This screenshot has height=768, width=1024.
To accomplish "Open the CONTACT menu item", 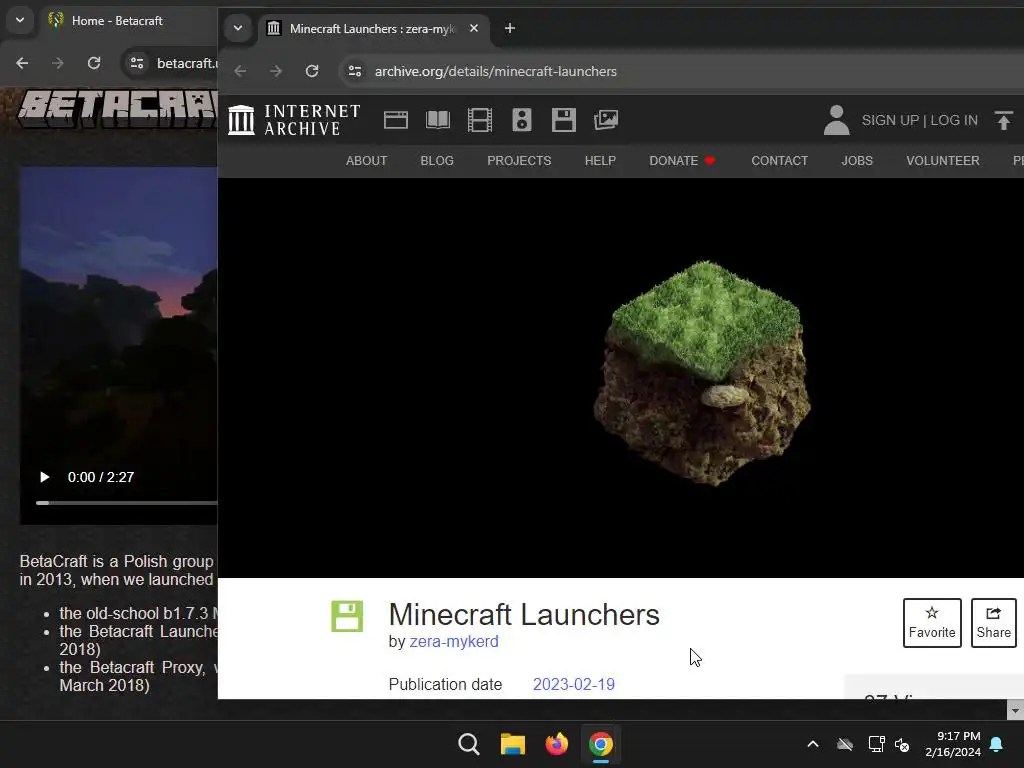I will [x=780, y=161].
